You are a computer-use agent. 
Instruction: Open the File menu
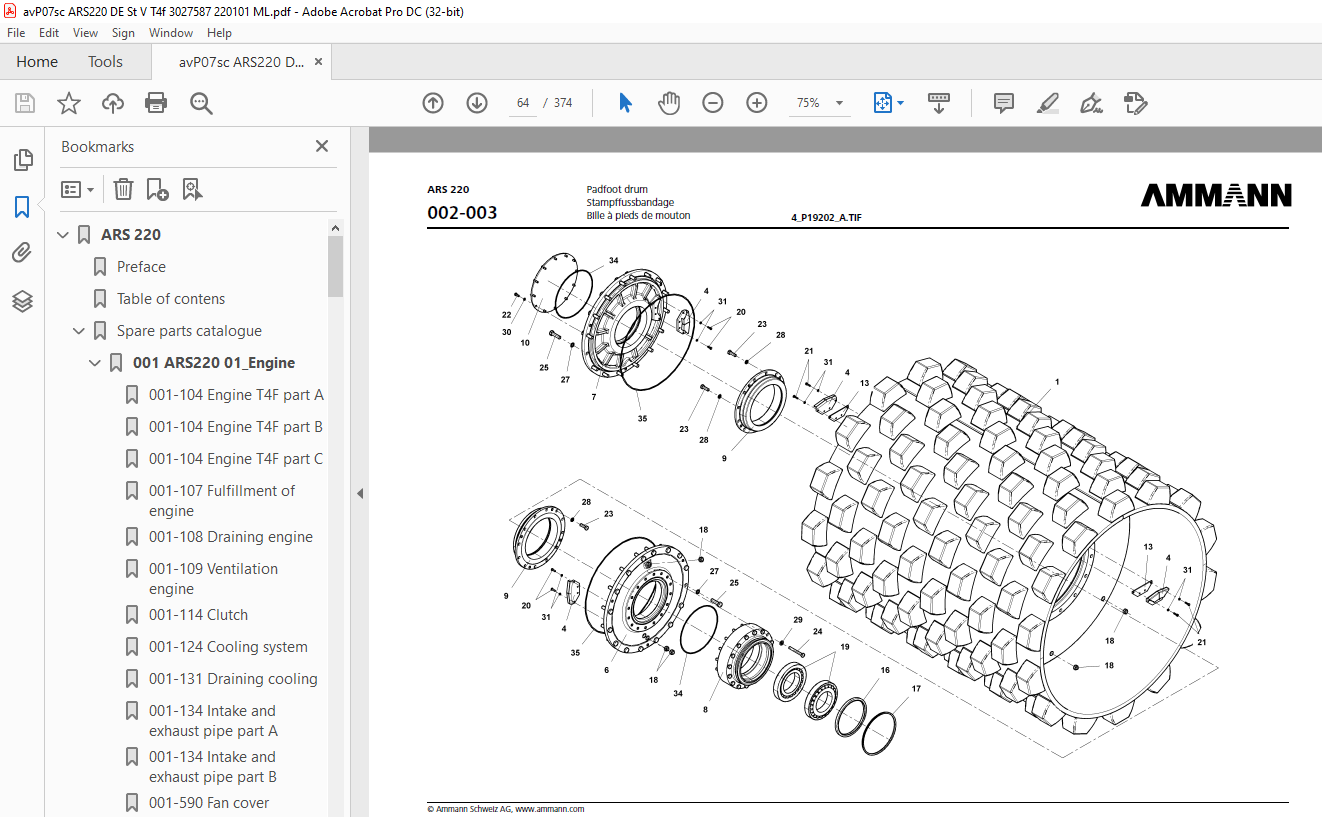pyautogui.click(x=16, y=33)
